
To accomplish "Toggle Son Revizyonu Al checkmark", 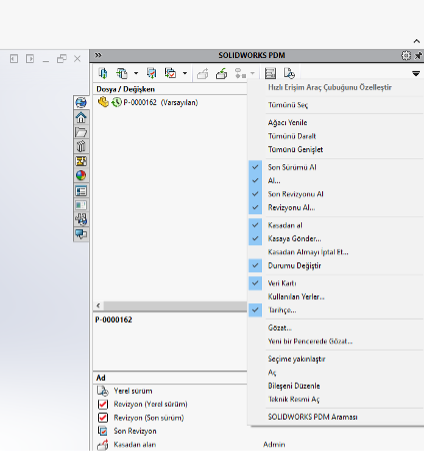I will 255,194.
